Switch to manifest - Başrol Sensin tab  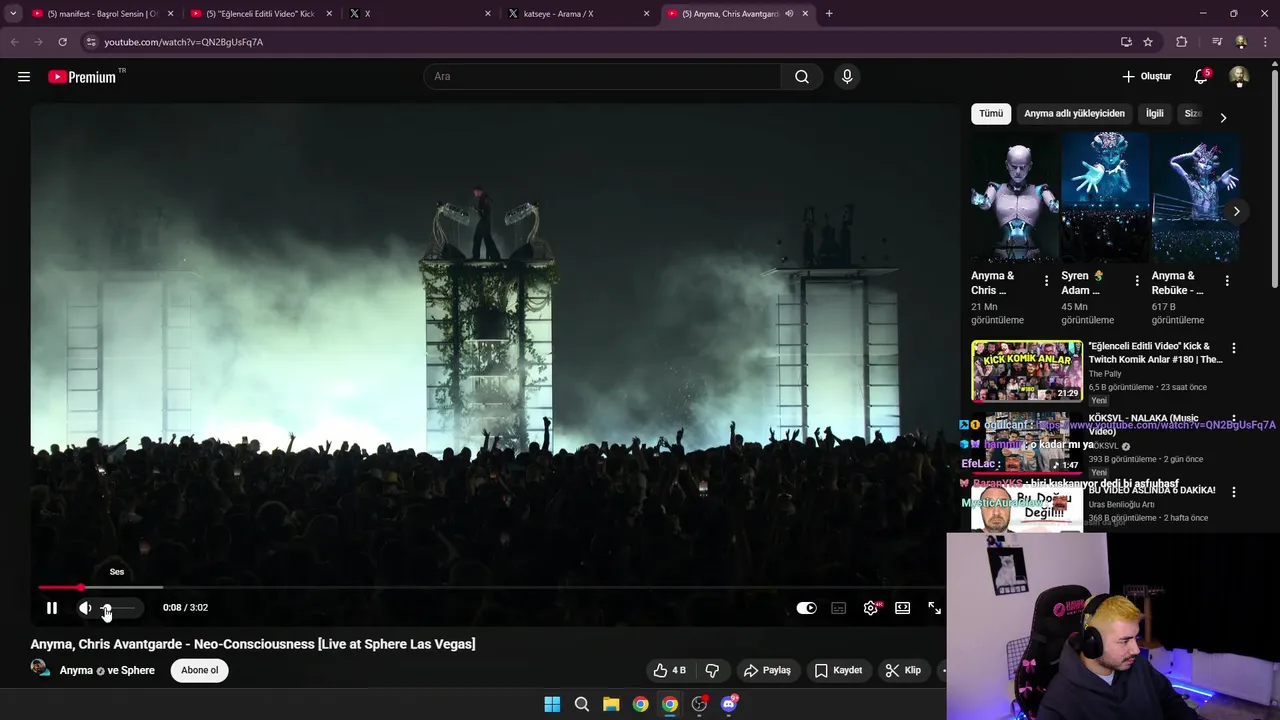tap(100, 14)
